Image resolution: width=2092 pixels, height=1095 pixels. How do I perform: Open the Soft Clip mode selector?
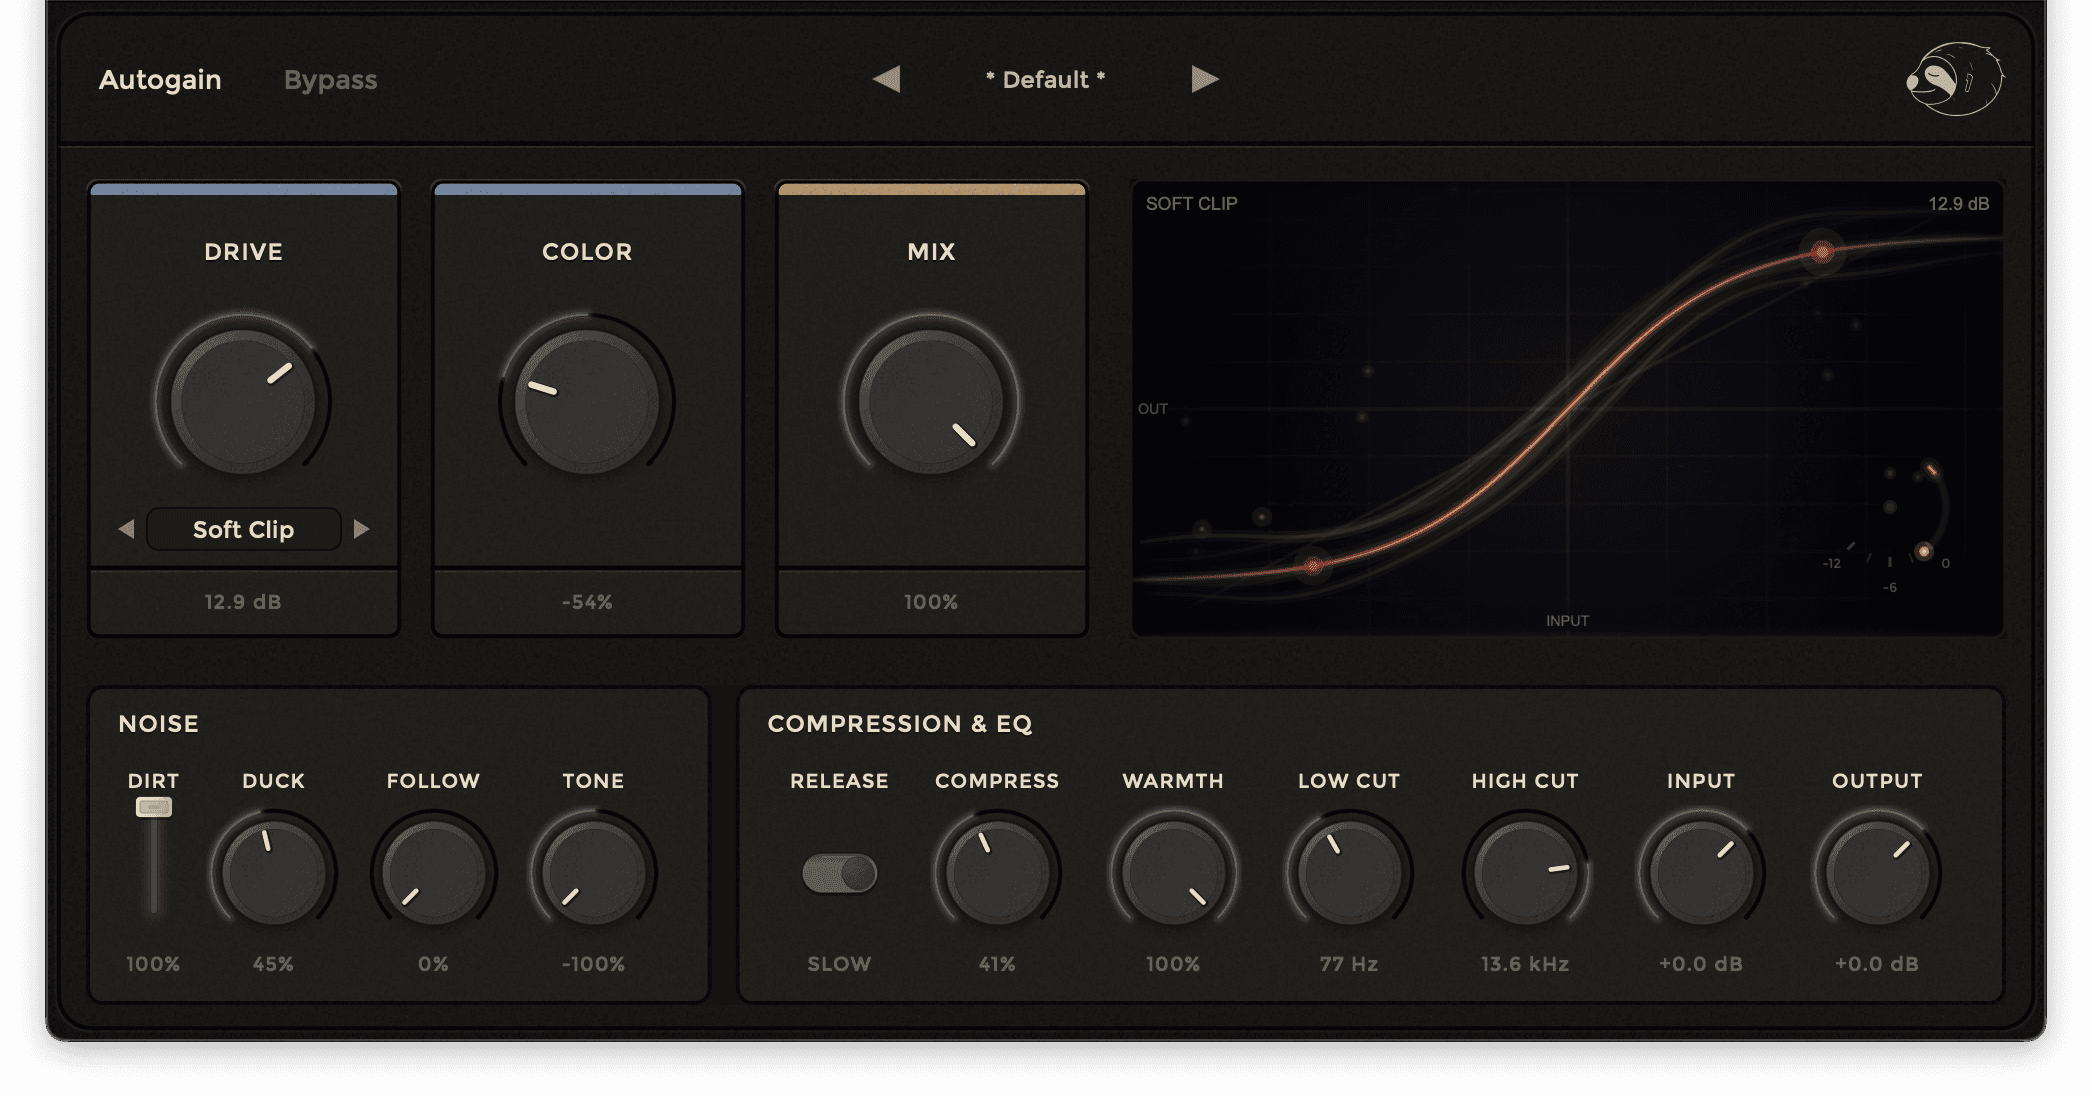[x=243, y=529]
